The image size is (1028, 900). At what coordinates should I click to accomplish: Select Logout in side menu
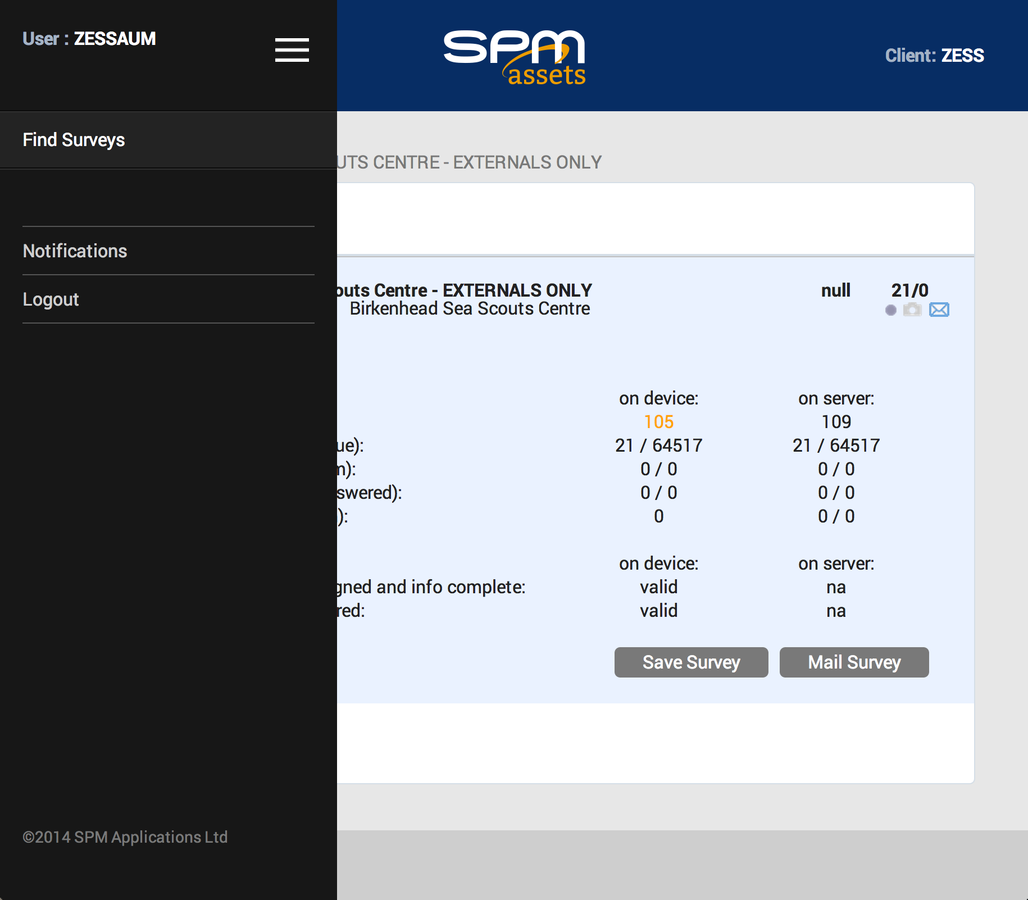click(168, 300)
